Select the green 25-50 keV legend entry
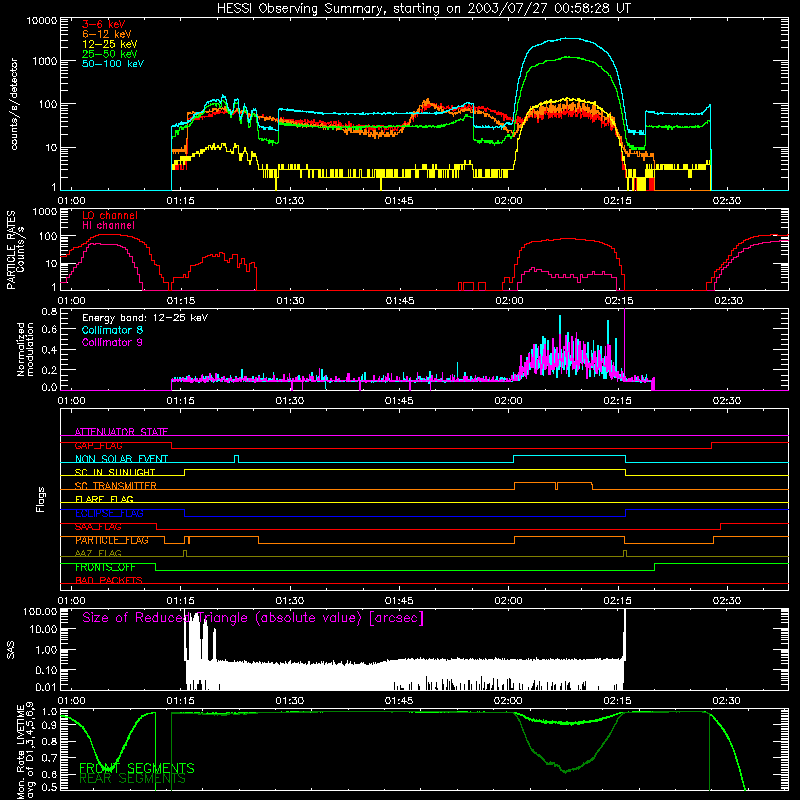Viewport: 800px width, 800px height. pos(109,54)
